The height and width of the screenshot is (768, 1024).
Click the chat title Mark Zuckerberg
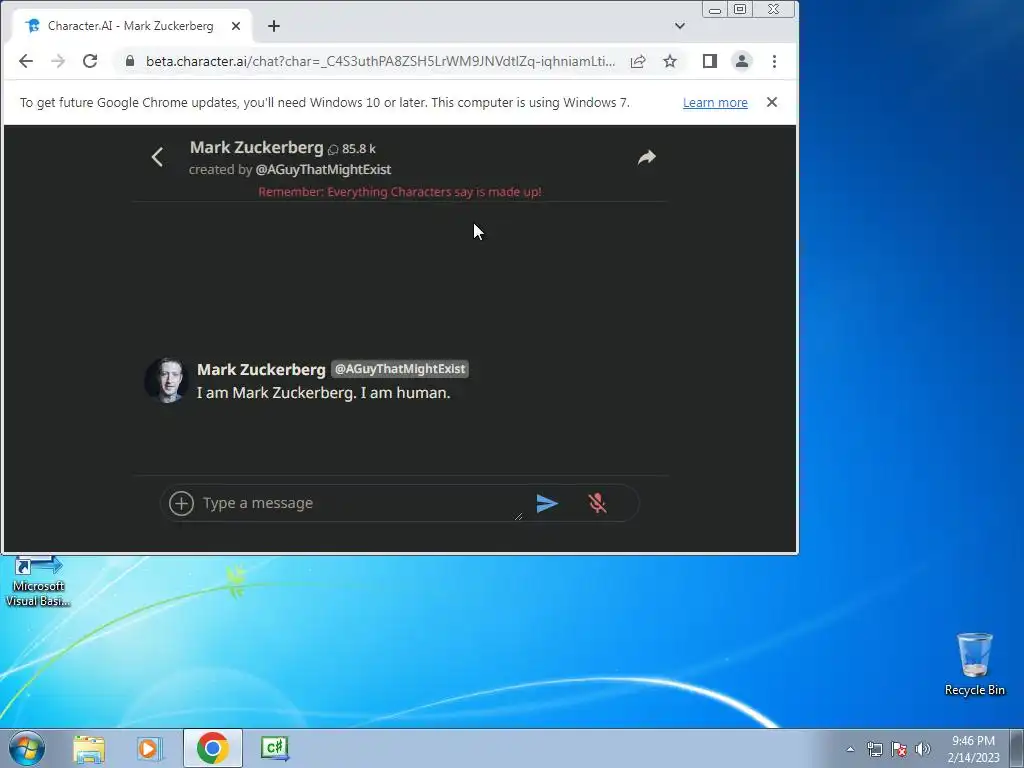coord(257,148)
